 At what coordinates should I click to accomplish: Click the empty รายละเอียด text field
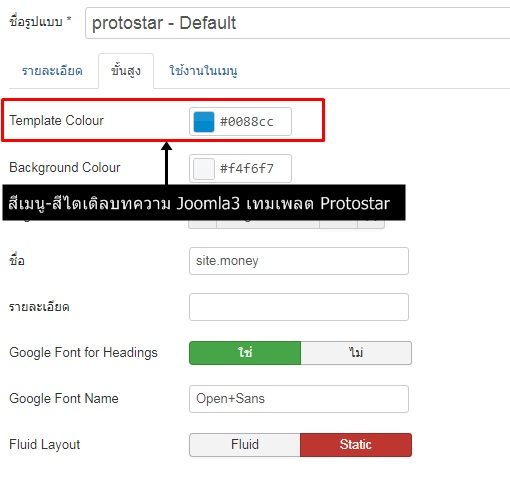click(299, 307)
